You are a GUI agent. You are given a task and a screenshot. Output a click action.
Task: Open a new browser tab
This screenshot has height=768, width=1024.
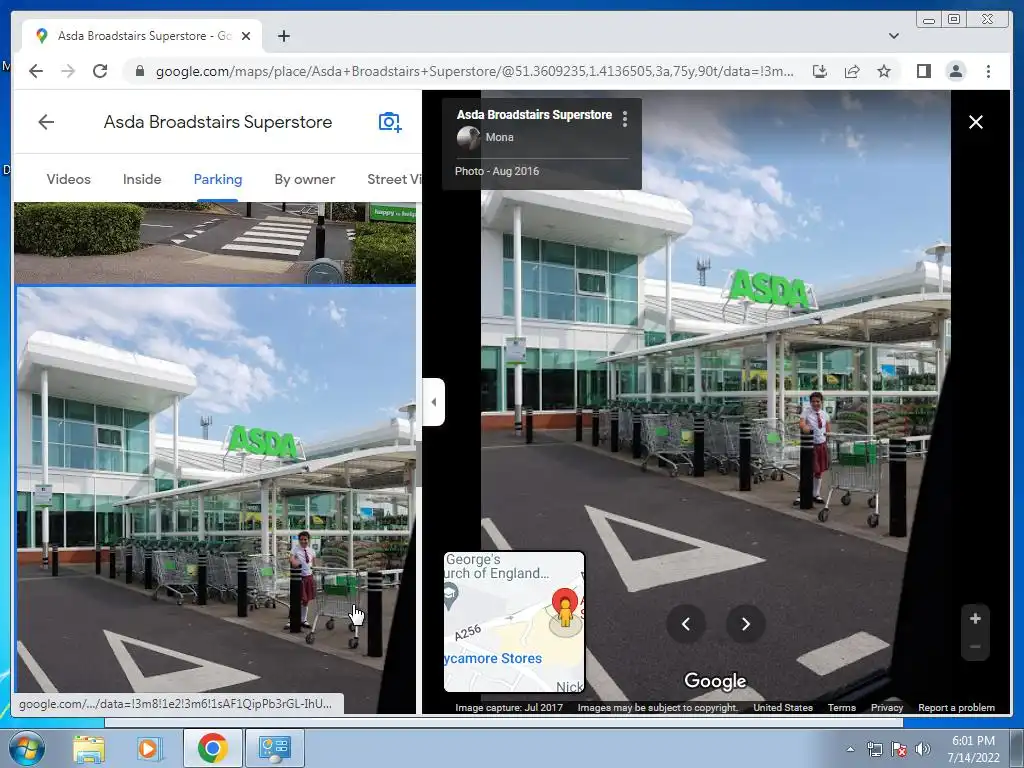(x=283, y=36)
